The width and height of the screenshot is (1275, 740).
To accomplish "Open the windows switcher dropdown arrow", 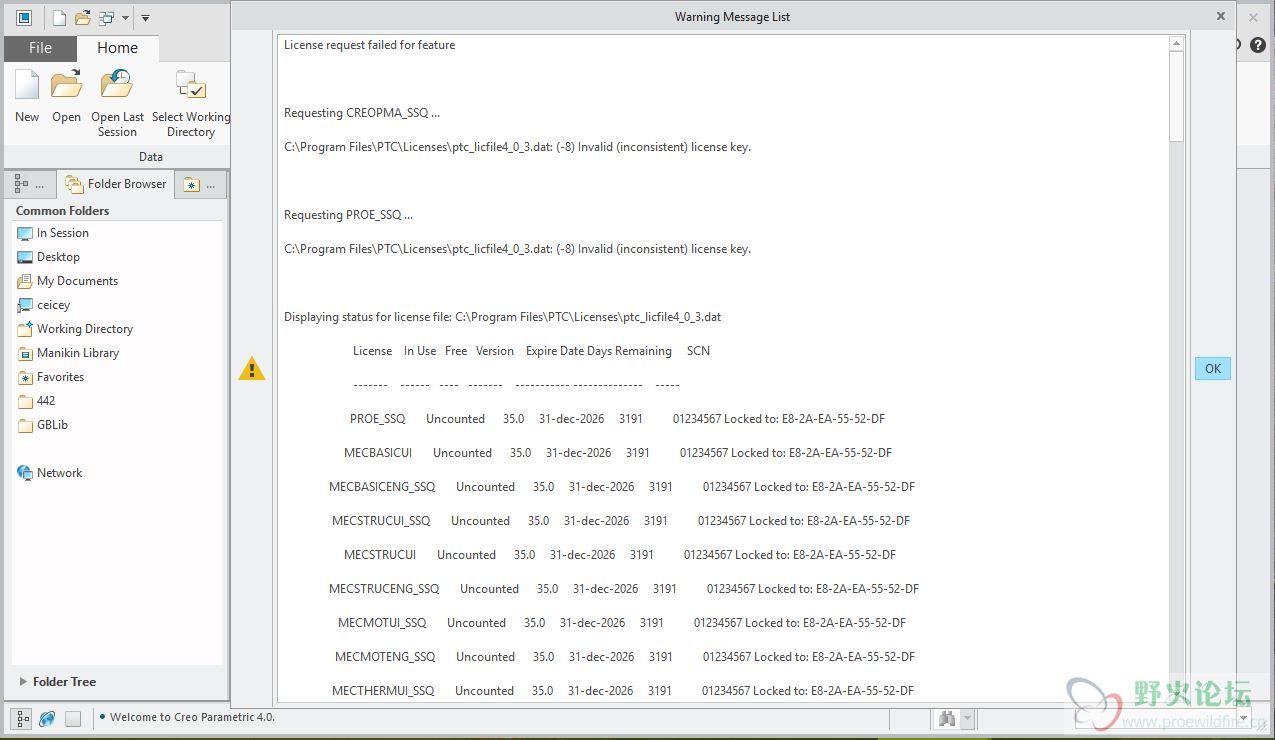I will point(125,18).
